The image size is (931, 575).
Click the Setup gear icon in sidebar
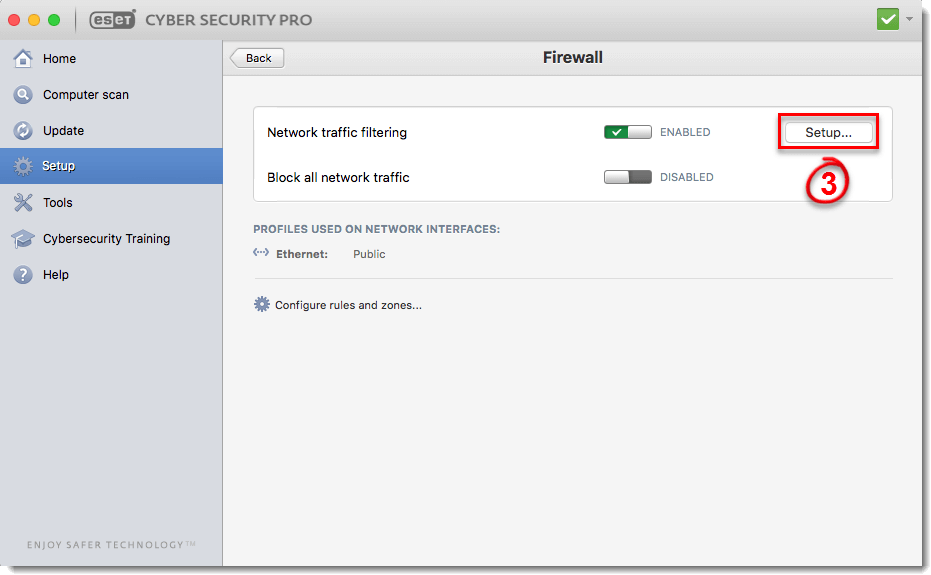click(x=23, y=166)
